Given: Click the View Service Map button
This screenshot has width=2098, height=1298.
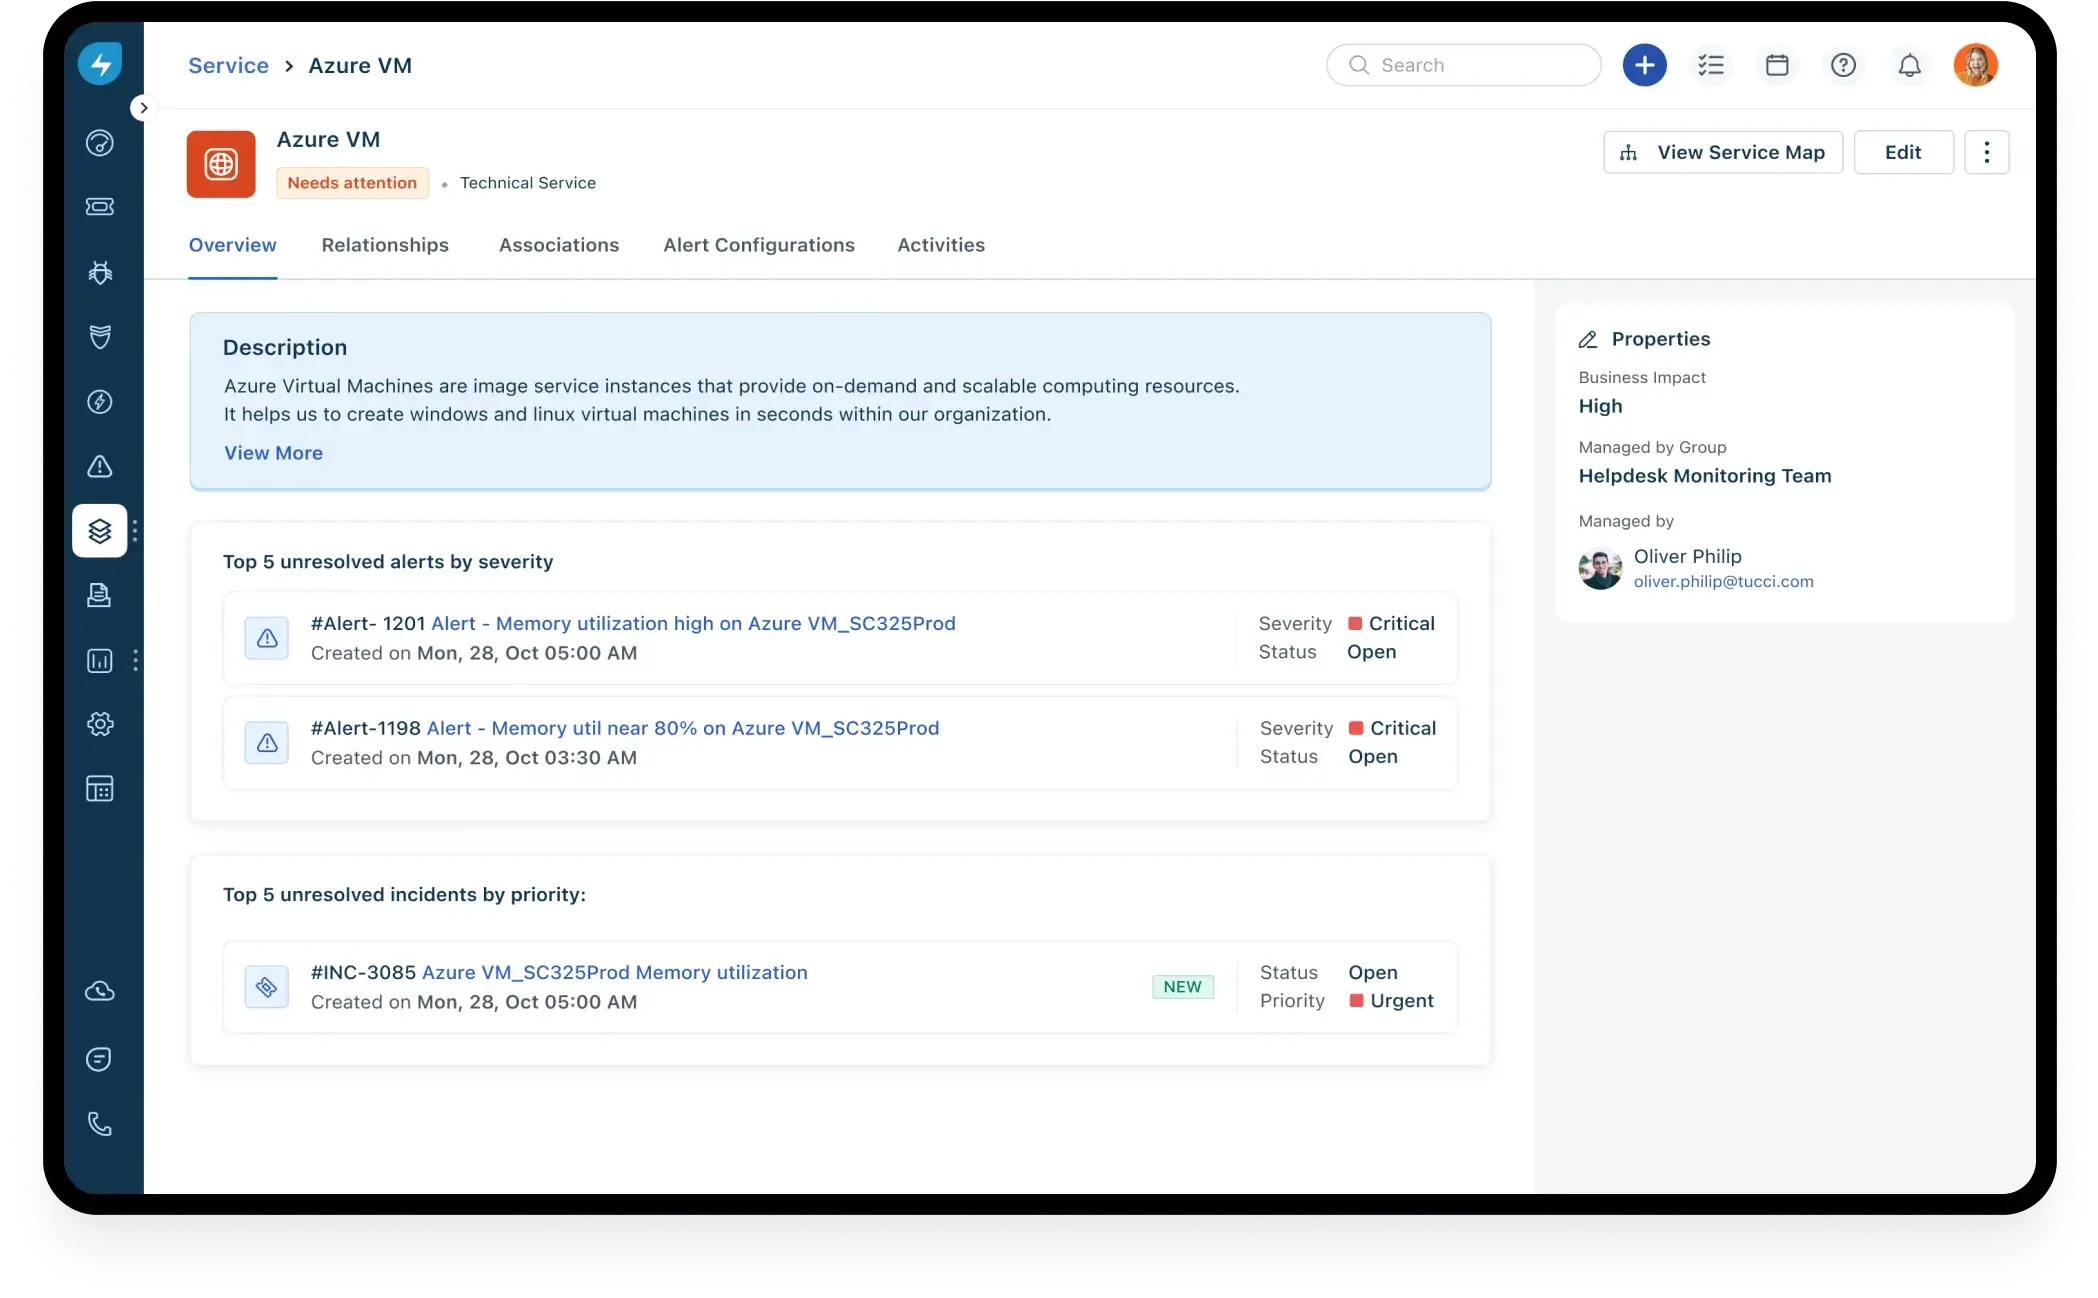Looking at the screenshot, I should [x=1722, y=151].
